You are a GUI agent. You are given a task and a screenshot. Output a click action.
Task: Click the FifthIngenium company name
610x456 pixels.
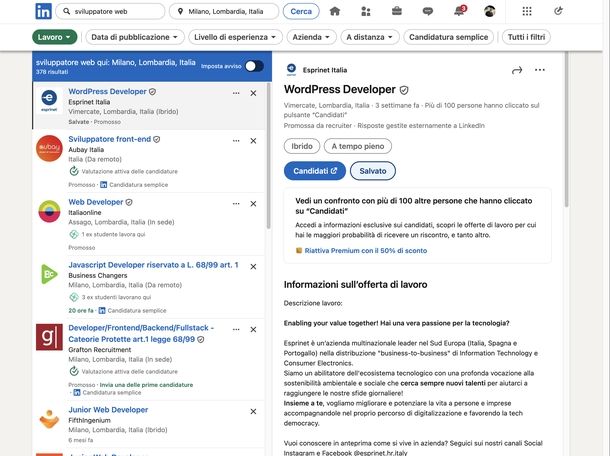[x=89, y=421]
